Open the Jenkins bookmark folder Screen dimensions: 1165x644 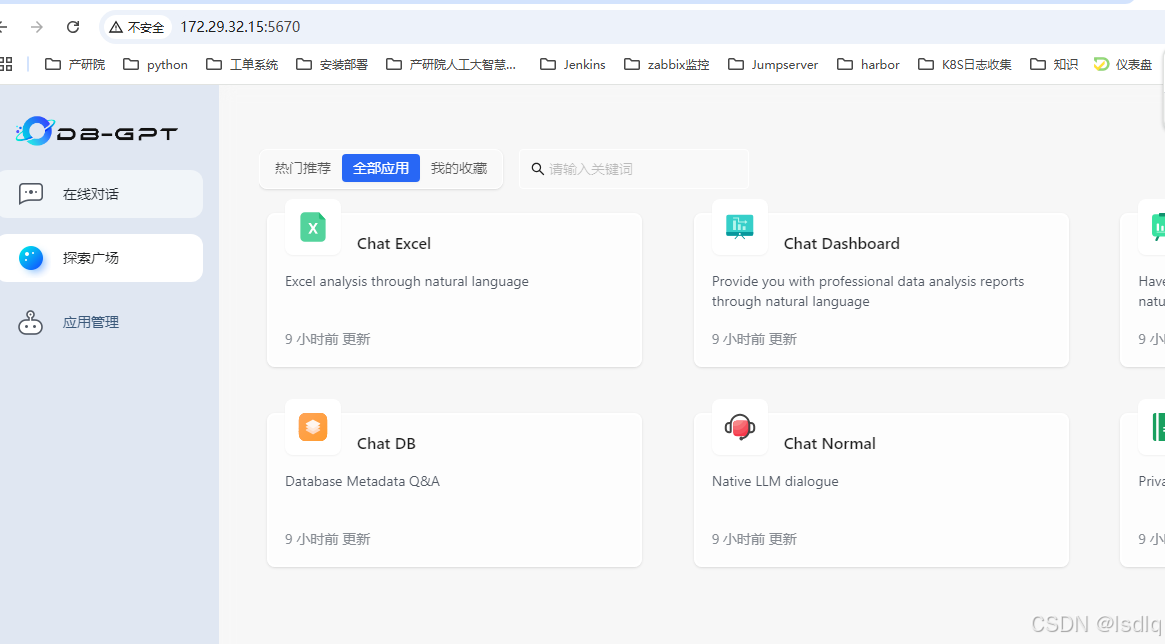(573, 65)
